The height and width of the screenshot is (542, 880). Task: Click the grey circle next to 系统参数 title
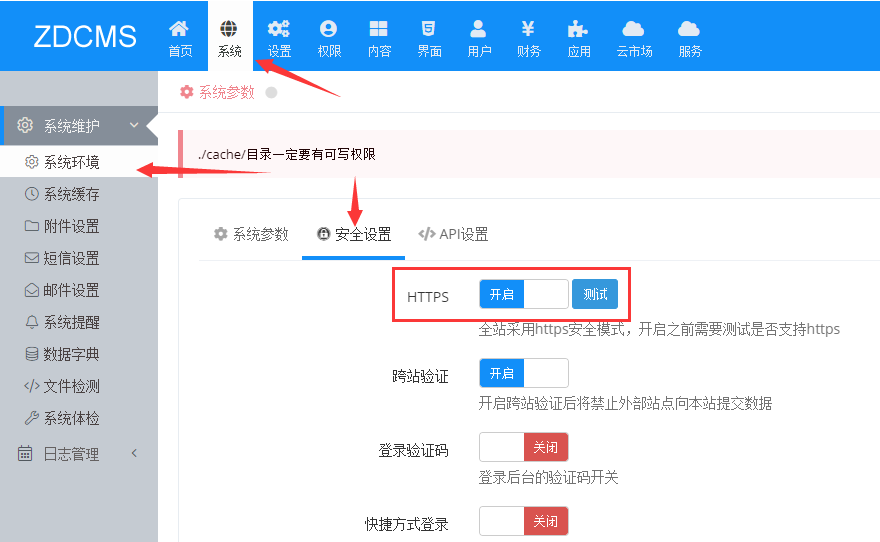click(x=271, y=92)
